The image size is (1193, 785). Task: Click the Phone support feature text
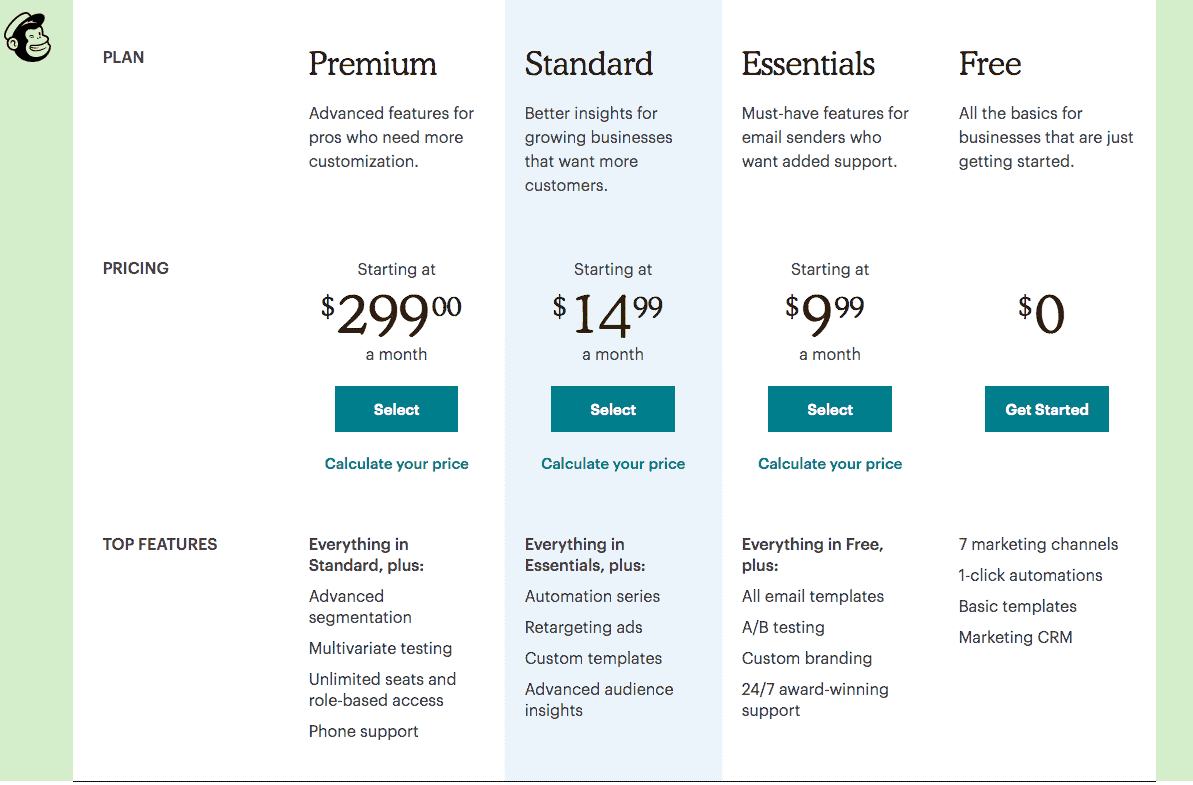(x=364, y=732)
